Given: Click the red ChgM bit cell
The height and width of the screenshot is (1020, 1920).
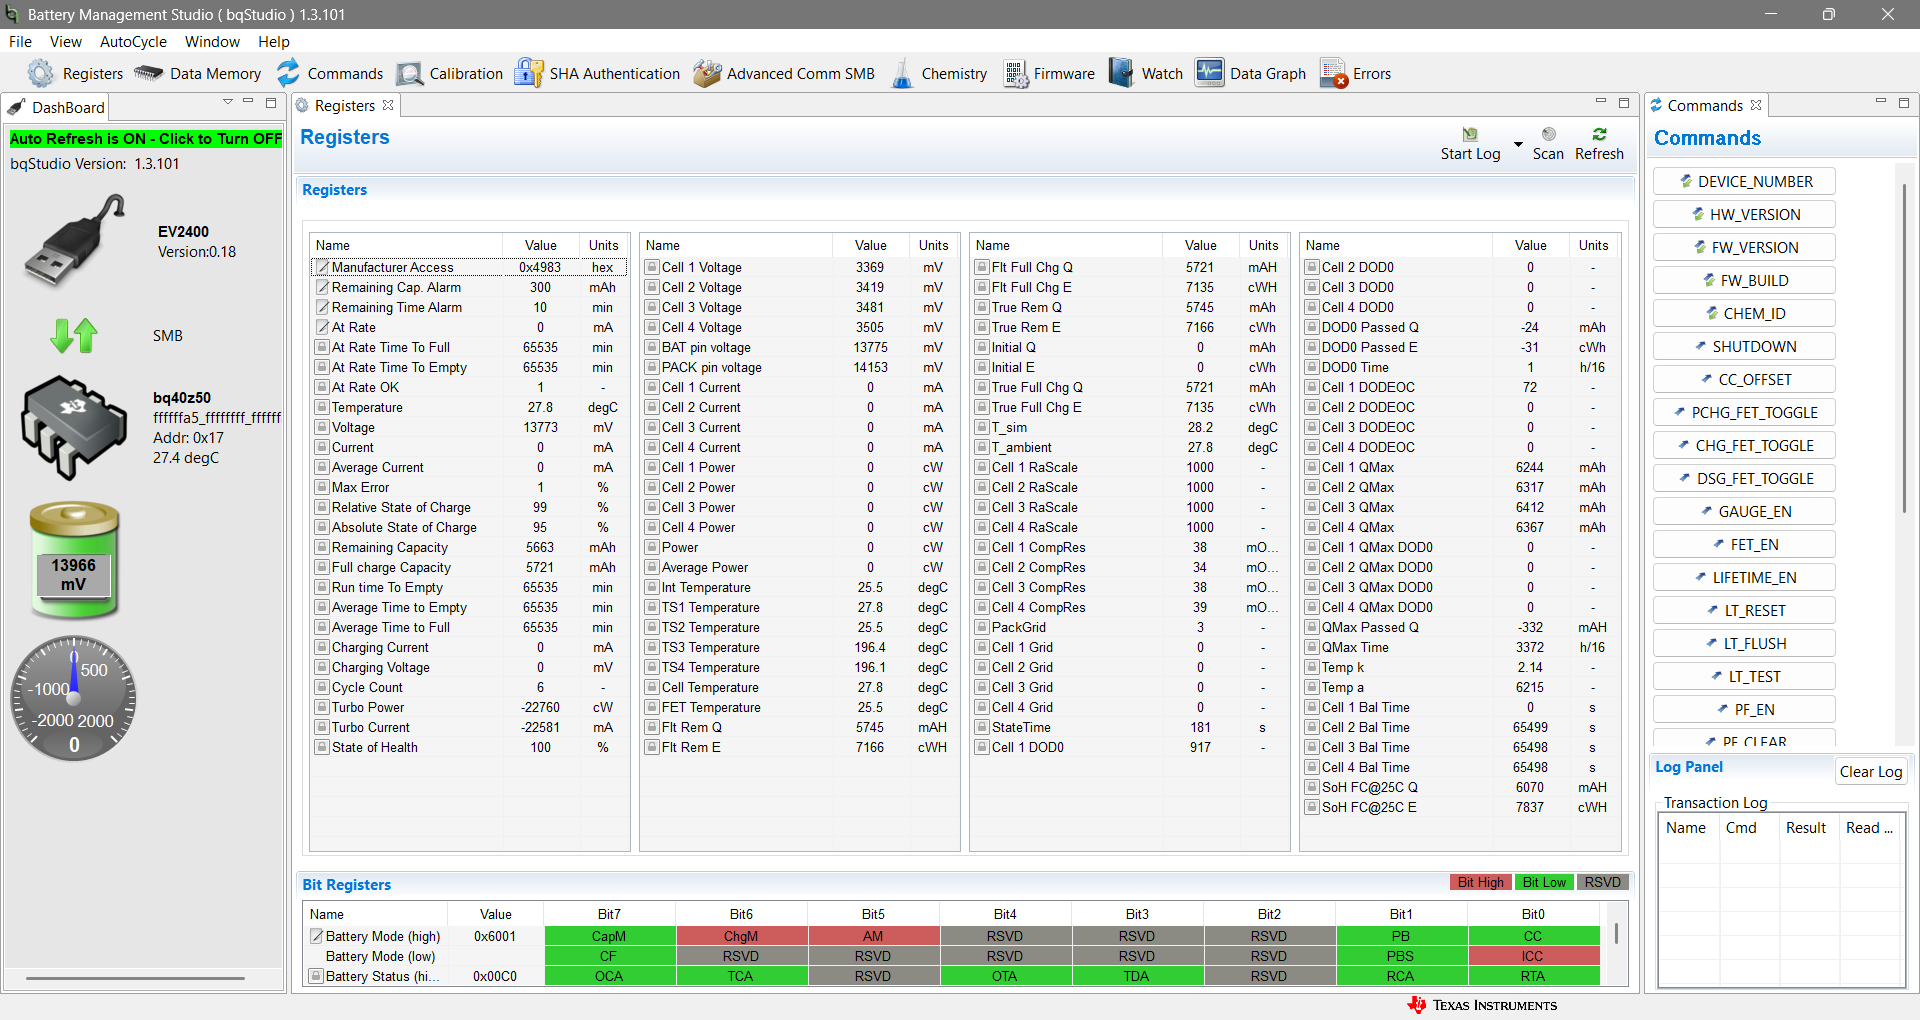Looking at the screenshot, I should click(x=741, y=936).
